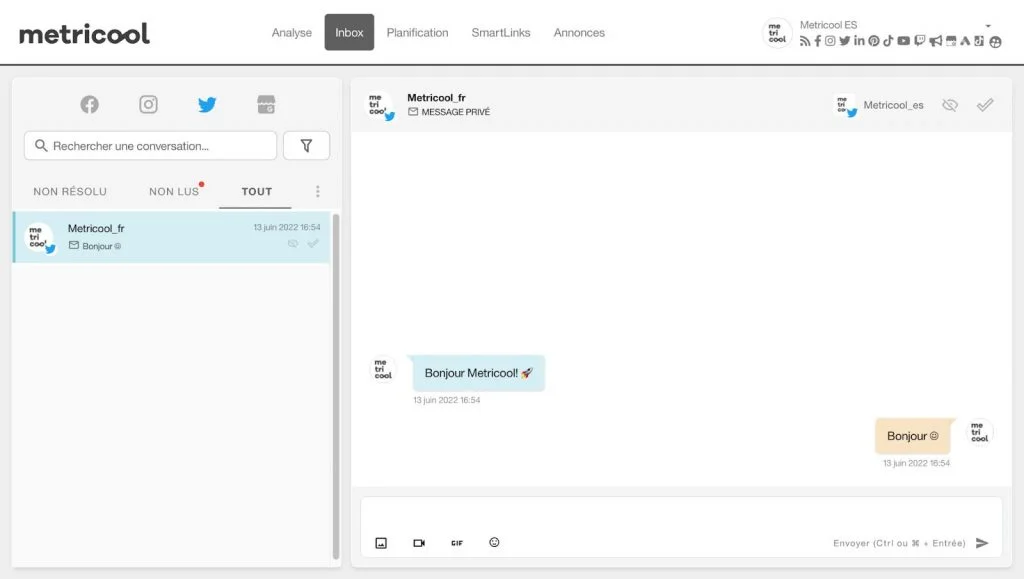The height and width of the screenshot is (579, 1024).
Task: Open the three-dot menu beside the tabs
Action: (317, 191)
